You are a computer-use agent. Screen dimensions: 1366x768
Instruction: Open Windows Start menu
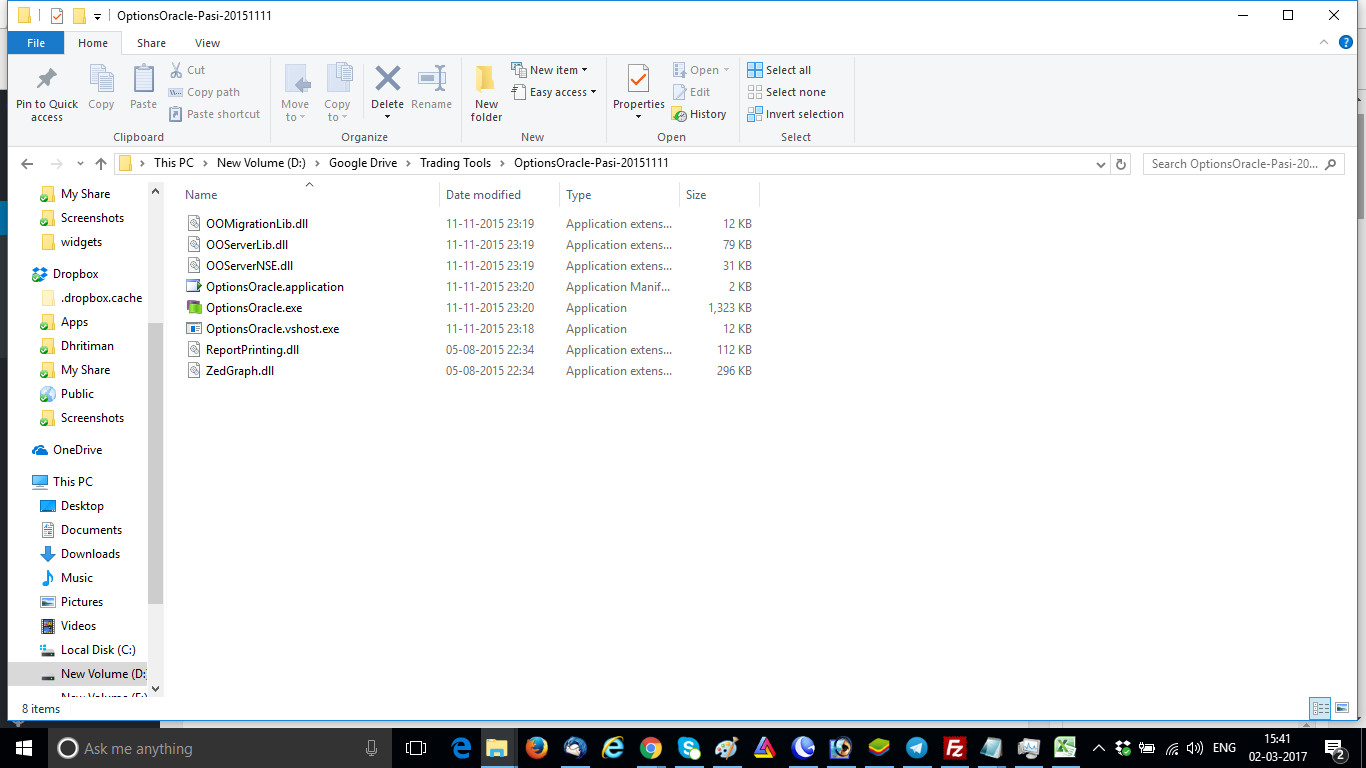click(x=24, y=748)
